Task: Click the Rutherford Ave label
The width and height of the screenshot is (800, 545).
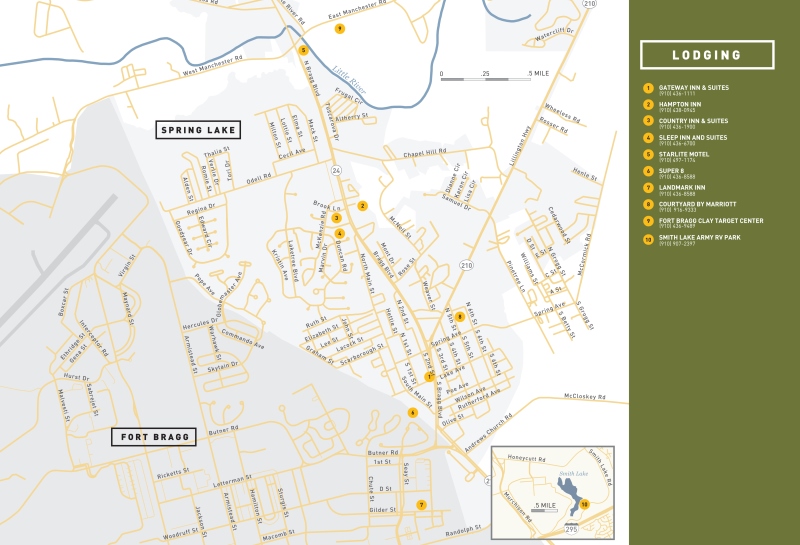Action: [479, 399]
